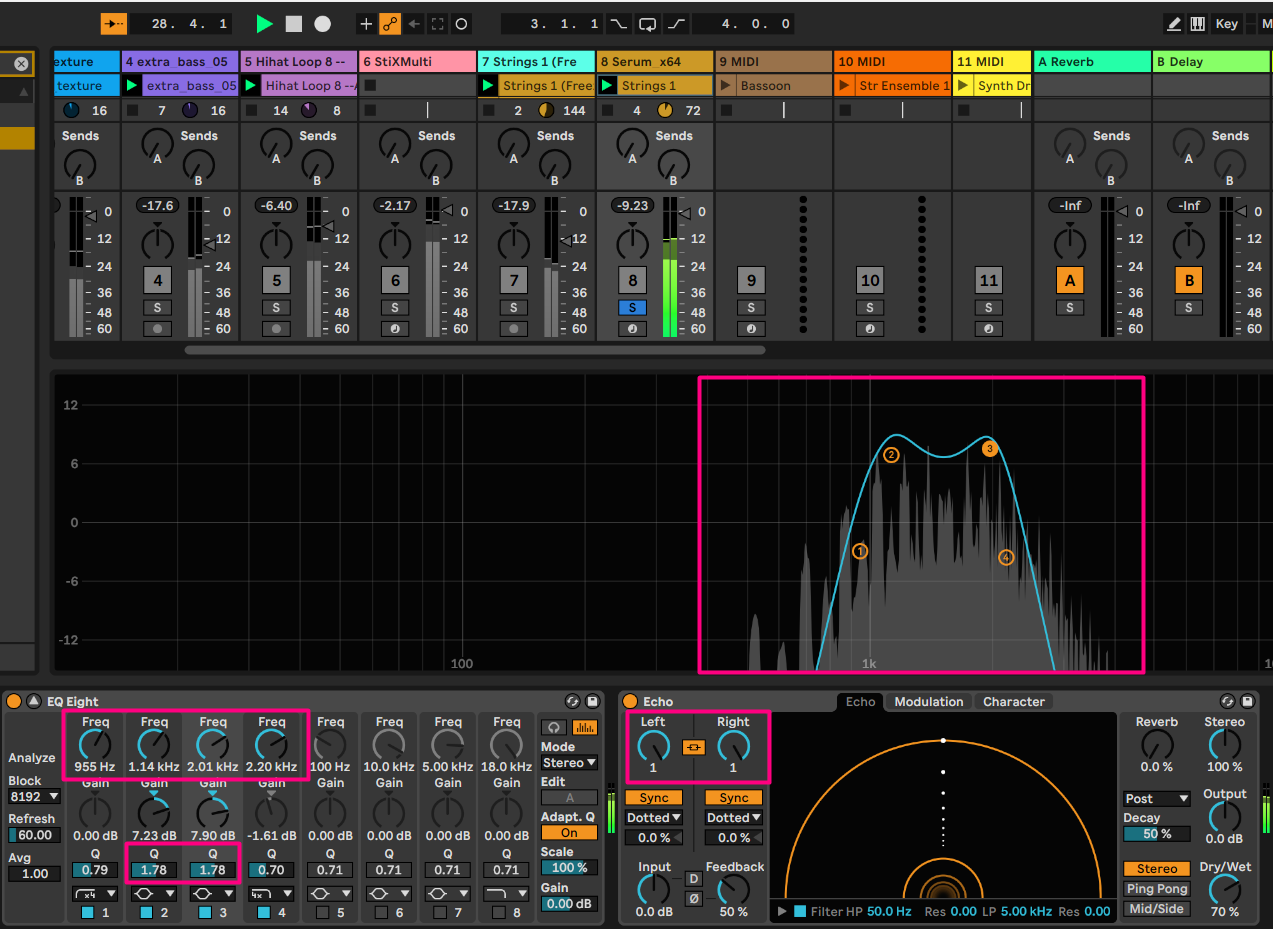Start playback with the green play button
1273x929 pixels.
coord(264,23)
